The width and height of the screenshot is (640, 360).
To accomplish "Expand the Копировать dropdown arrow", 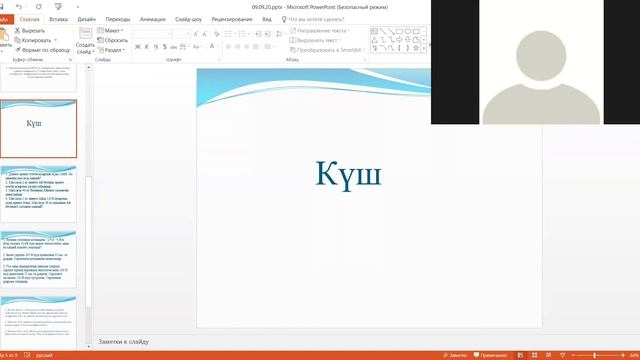I will click(x=56, y=40).
